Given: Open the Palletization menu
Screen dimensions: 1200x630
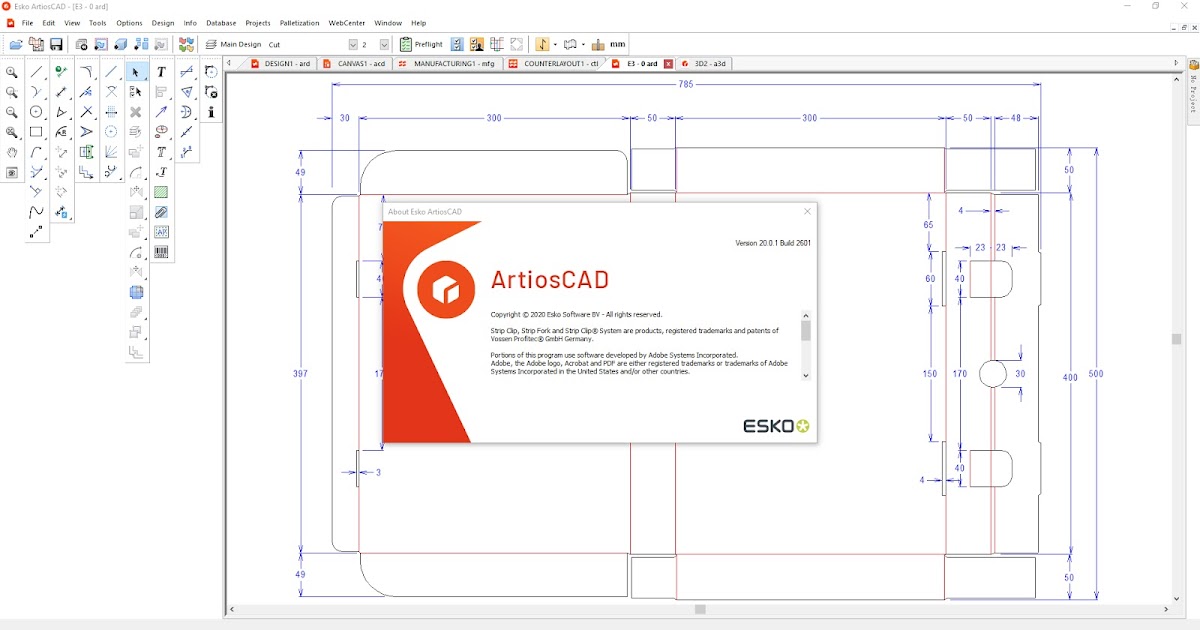Looking at the screenshot, I should 298,22.
